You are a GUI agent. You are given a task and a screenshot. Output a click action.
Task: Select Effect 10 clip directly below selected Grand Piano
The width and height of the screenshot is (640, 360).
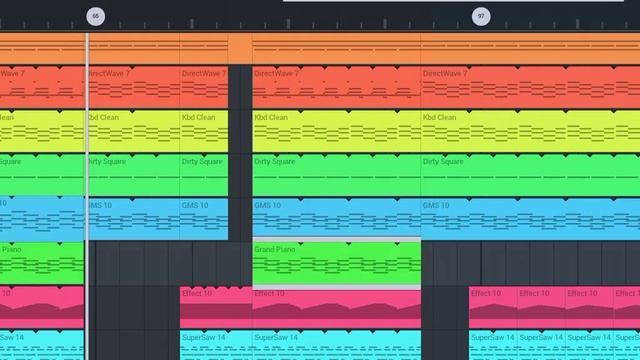point(337,308)
